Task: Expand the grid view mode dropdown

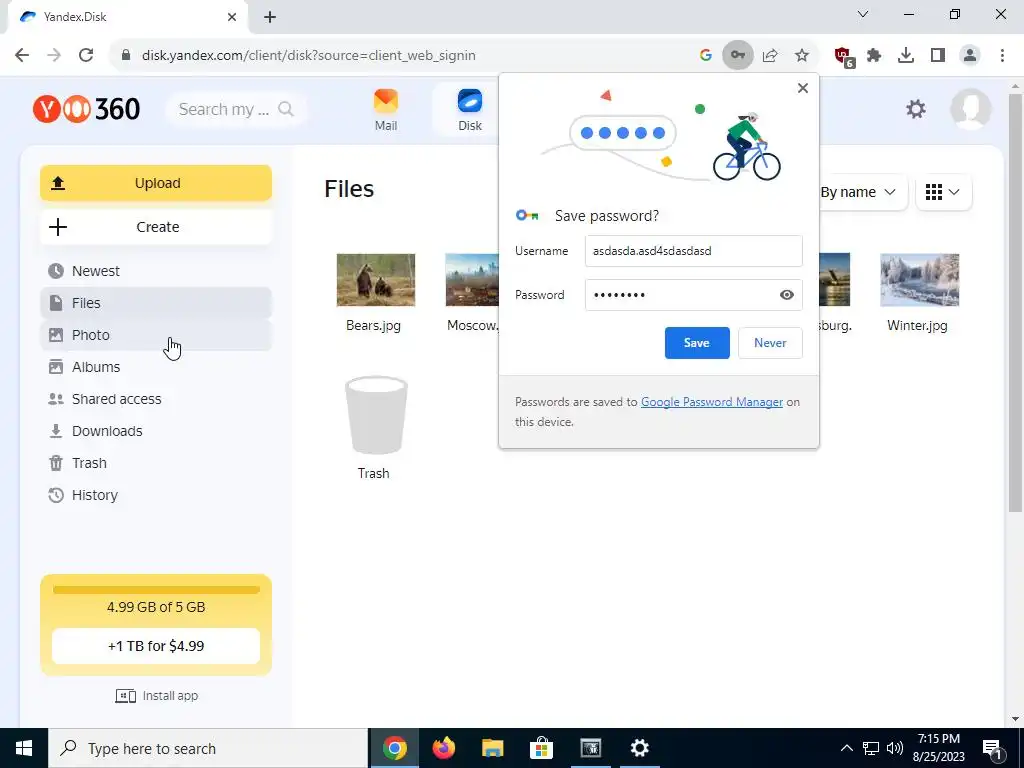Action: tap(943, 192)
